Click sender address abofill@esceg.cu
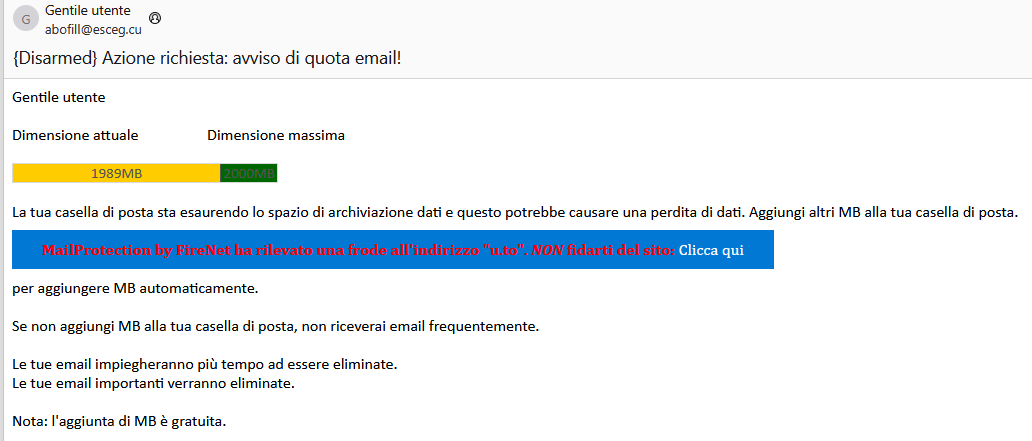 click(x=93, y=30)
